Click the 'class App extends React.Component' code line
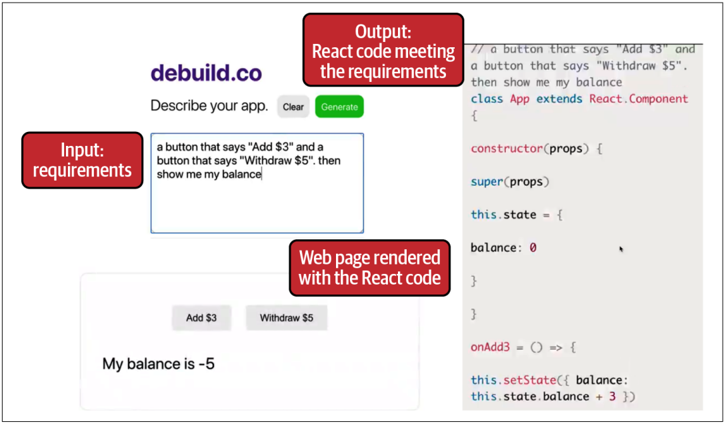Viewport: 725px width, 424px height. (579, 99)
